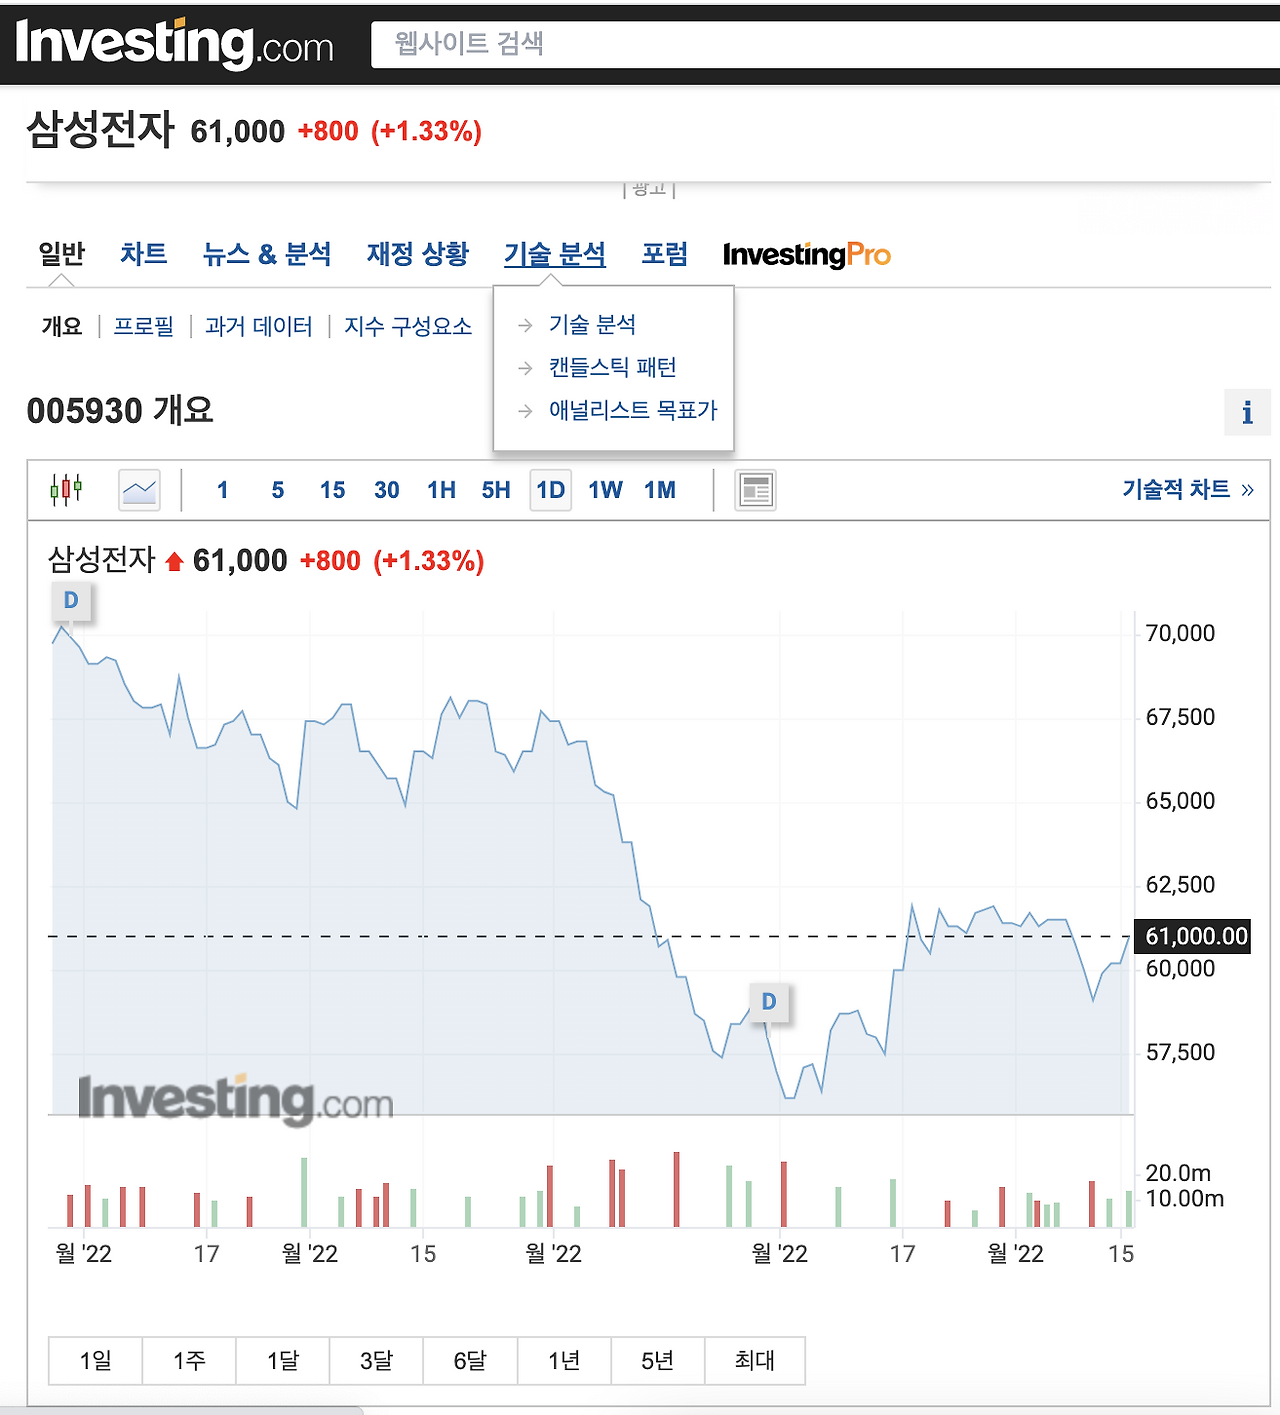Open the news panel icon in chart toolbar
The image size is (1280, 1415).
[x=755, y=490]
